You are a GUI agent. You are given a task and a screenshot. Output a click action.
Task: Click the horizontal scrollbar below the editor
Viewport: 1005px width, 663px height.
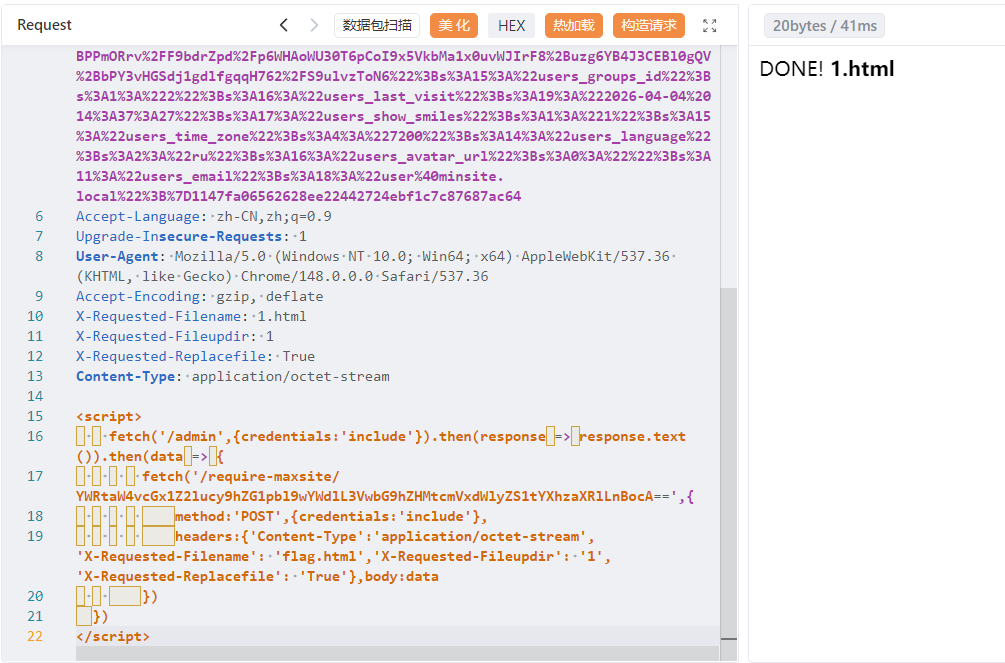click(x=397, y=653)
